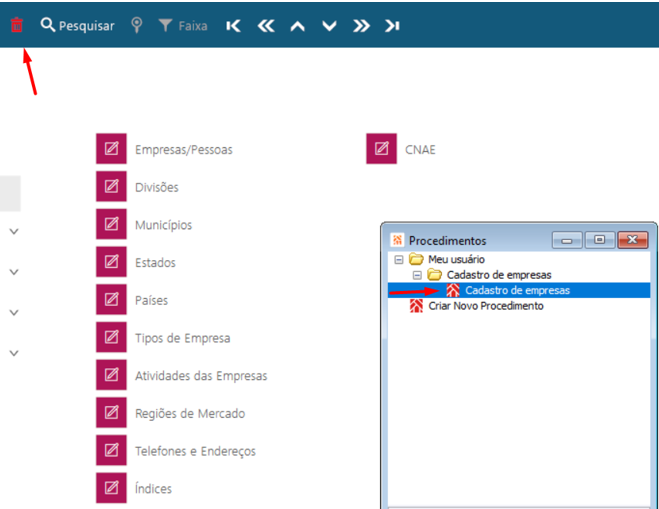
Task: Click the red trash delete icon
Action: (x=16, y=25)
